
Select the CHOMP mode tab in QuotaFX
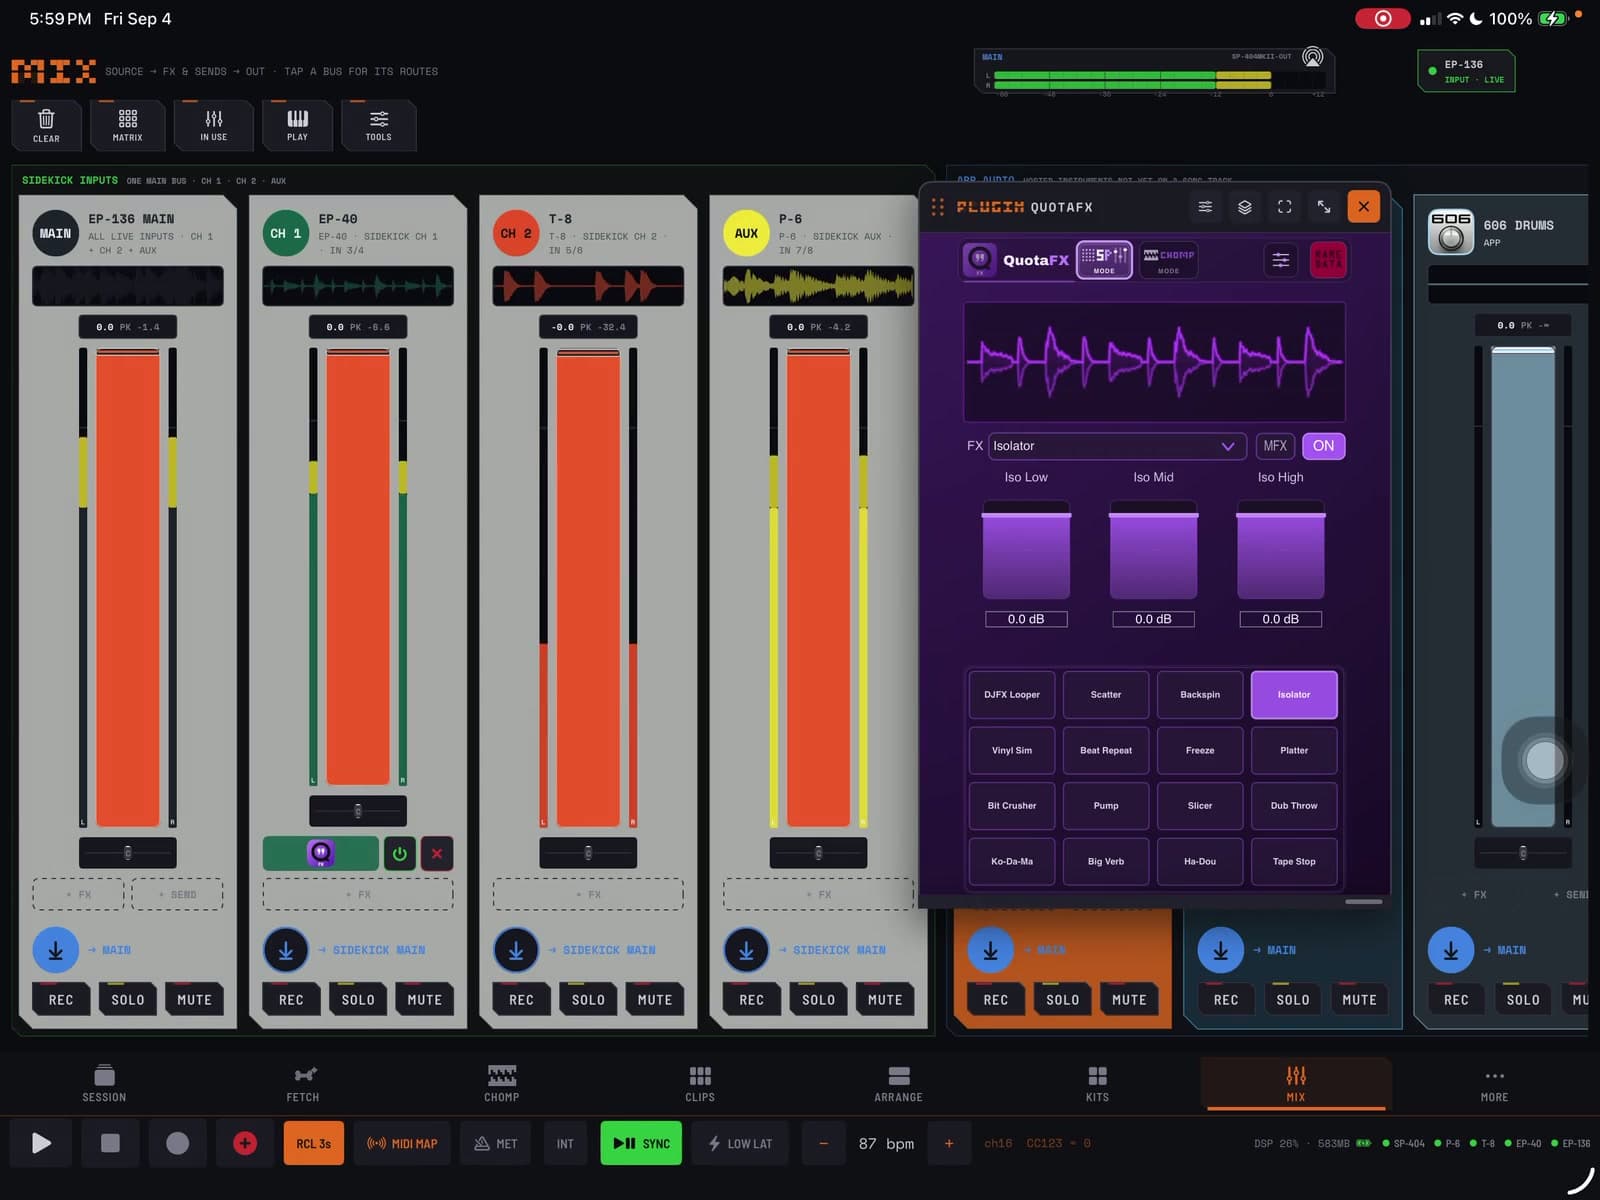tap(1168, 259)
